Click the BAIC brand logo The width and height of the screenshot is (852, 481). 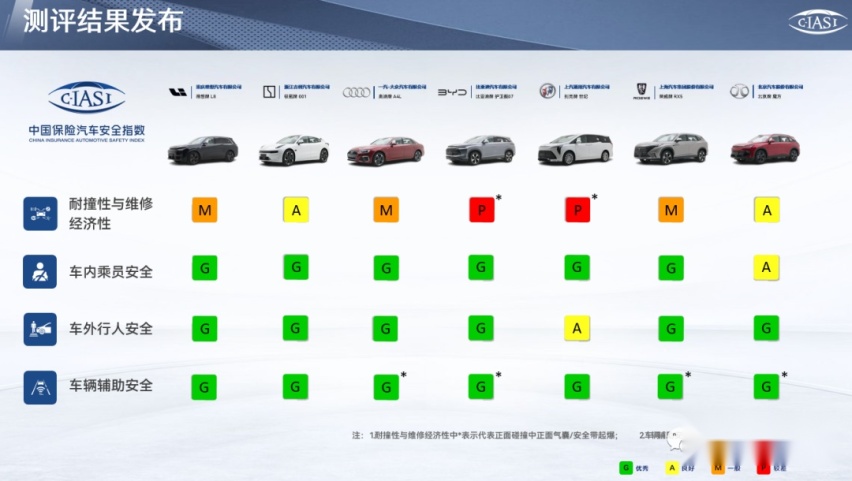point(739,91)
